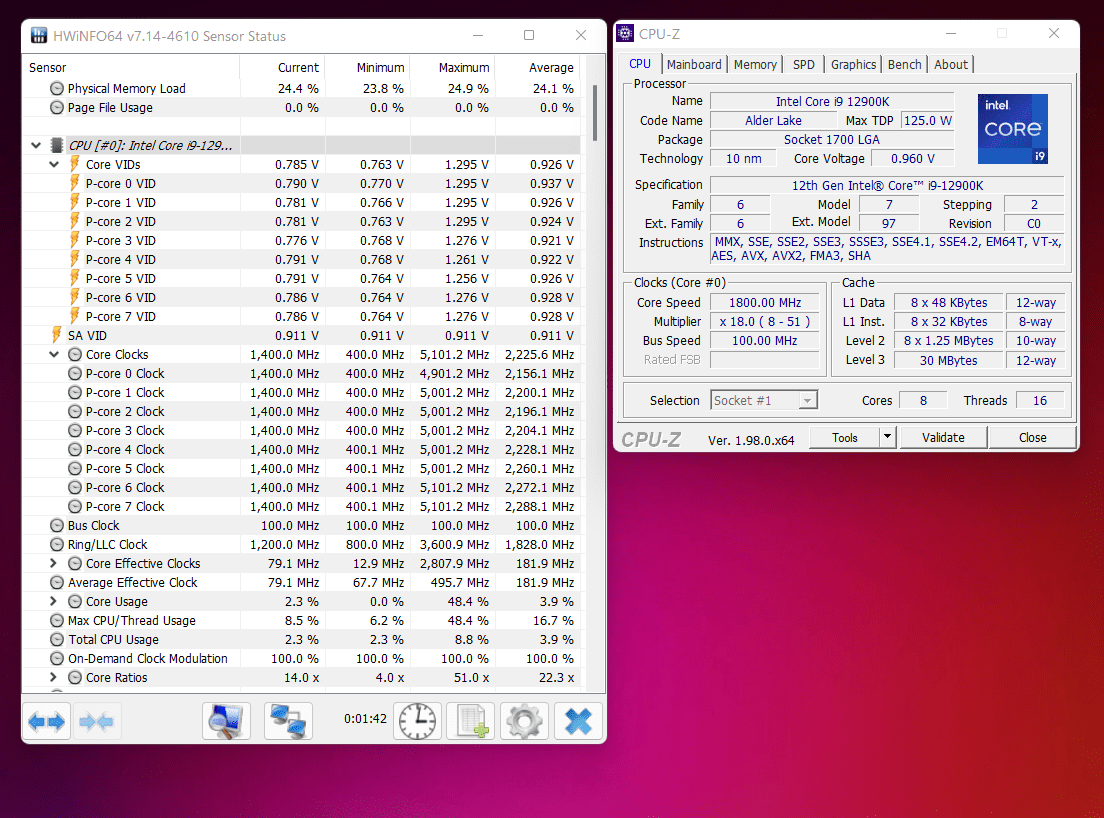
Task: Click the network remote connection icon in HWiNFO
Action: click(x=288, y=721)
